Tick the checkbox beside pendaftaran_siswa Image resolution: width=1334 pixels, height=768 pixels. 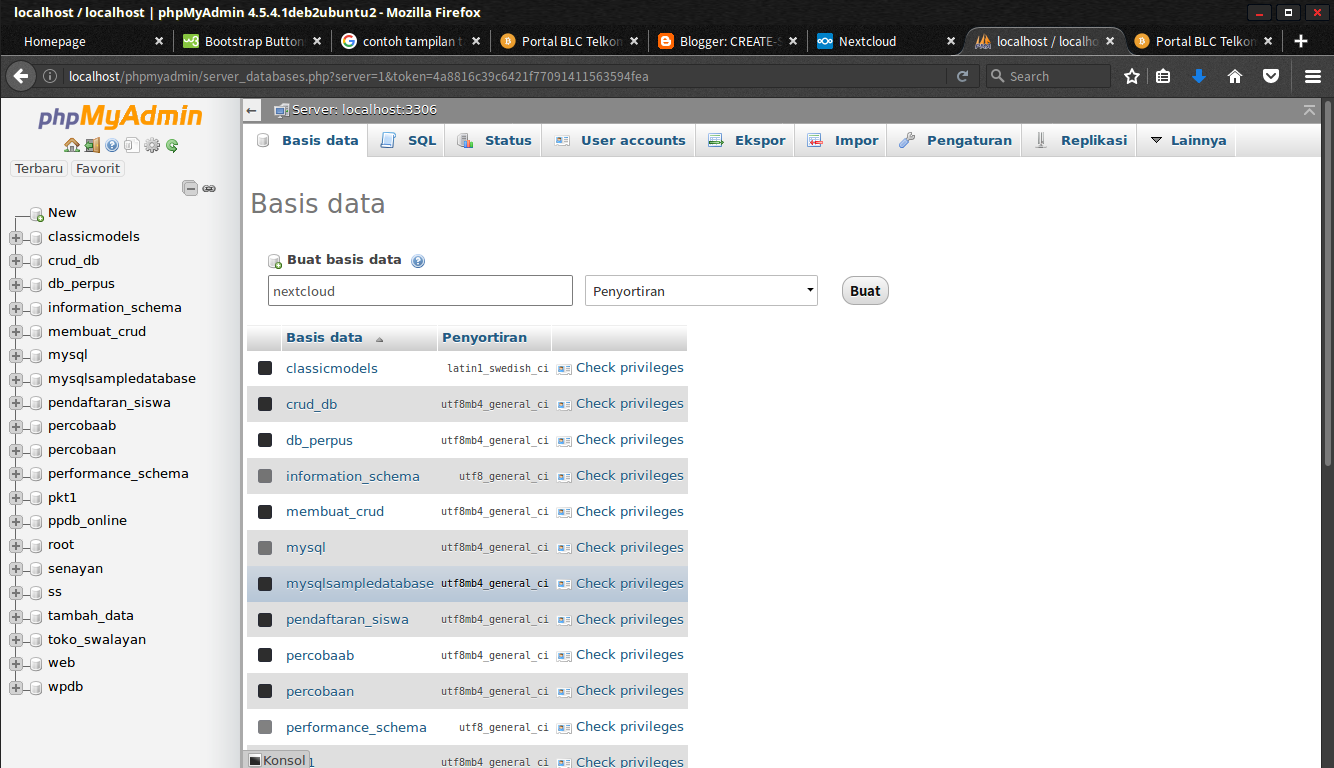point(264,619)
